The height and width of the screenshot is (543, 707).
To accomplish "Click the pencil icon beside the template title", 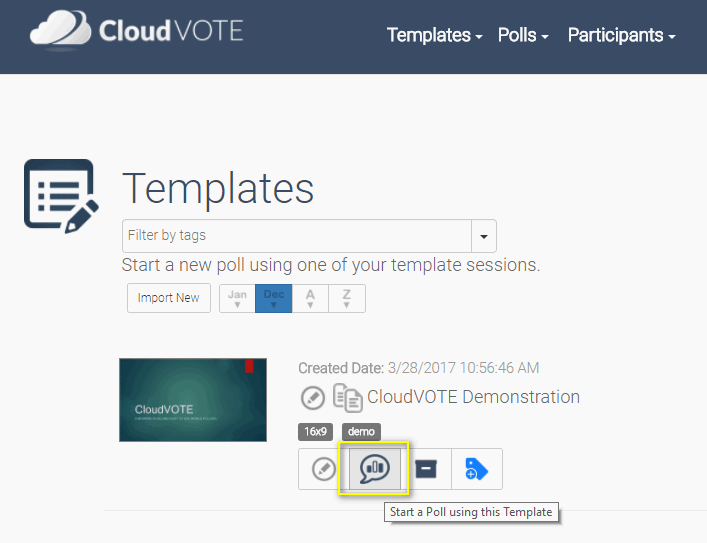I will (313, 398).
